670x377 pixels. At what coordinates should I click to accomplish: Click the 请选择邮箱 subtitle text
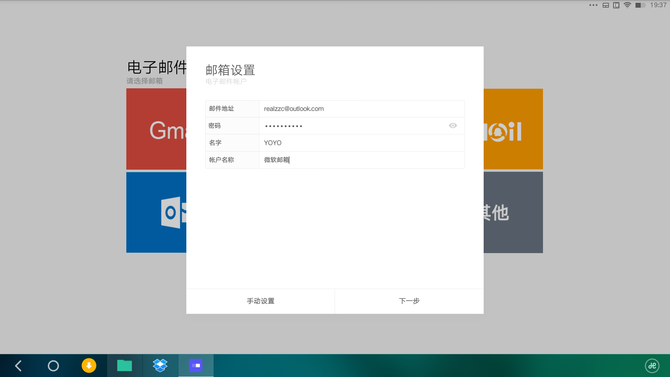point(144,81)
